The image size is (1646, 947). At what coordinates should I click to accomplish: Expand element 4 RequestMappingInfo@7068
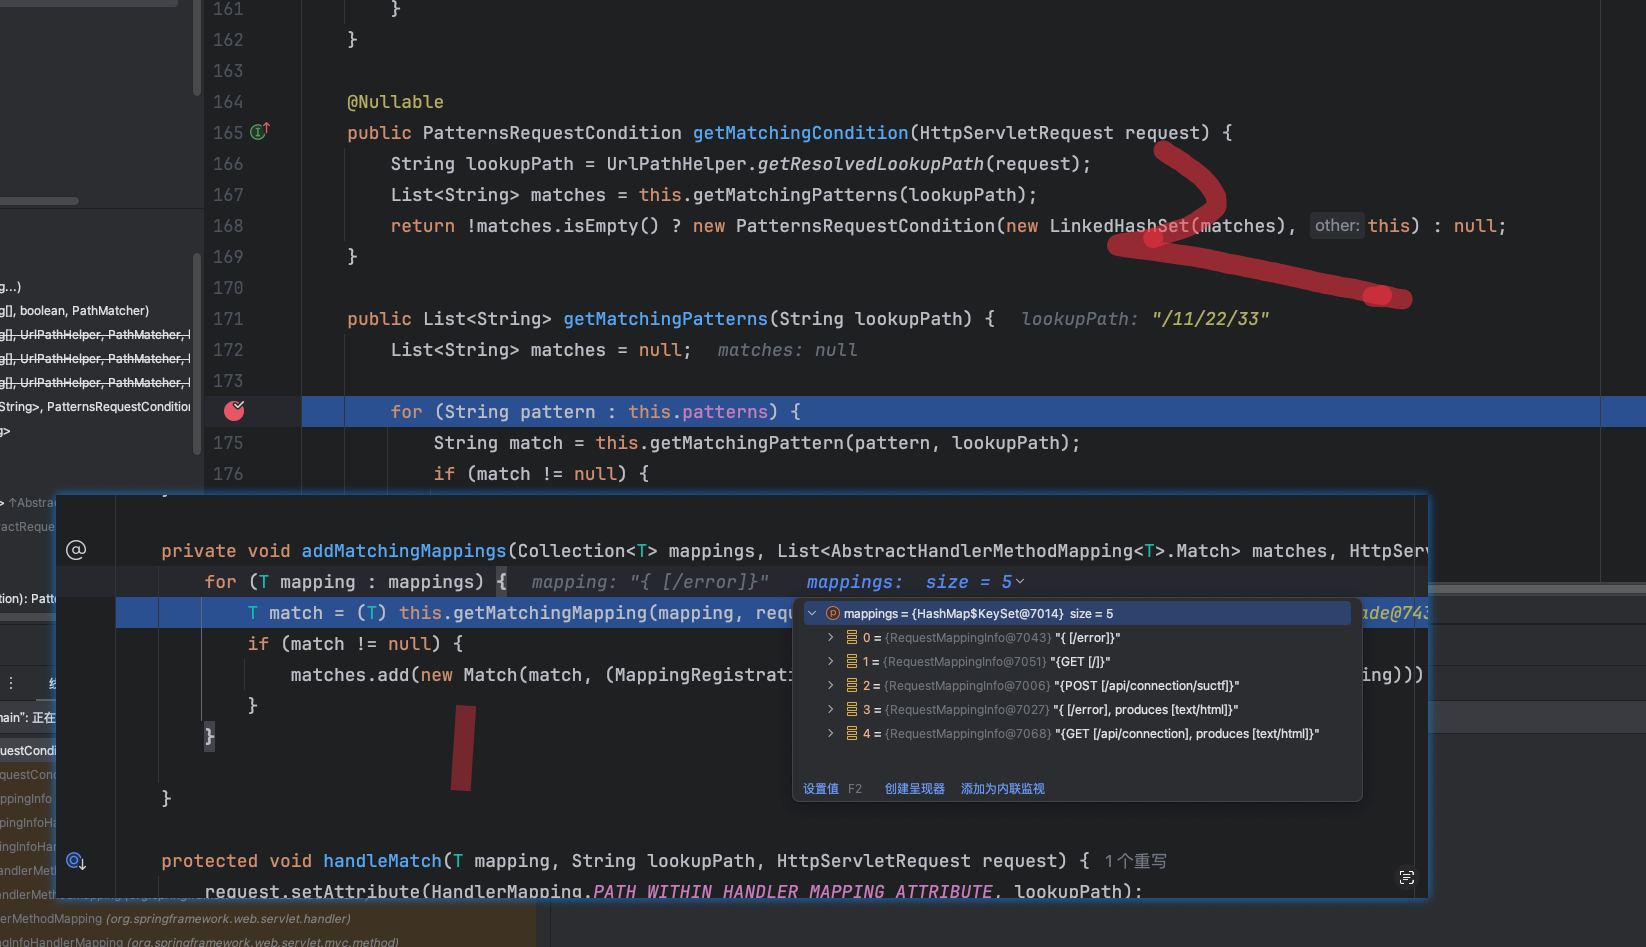[x=830, y=734]
